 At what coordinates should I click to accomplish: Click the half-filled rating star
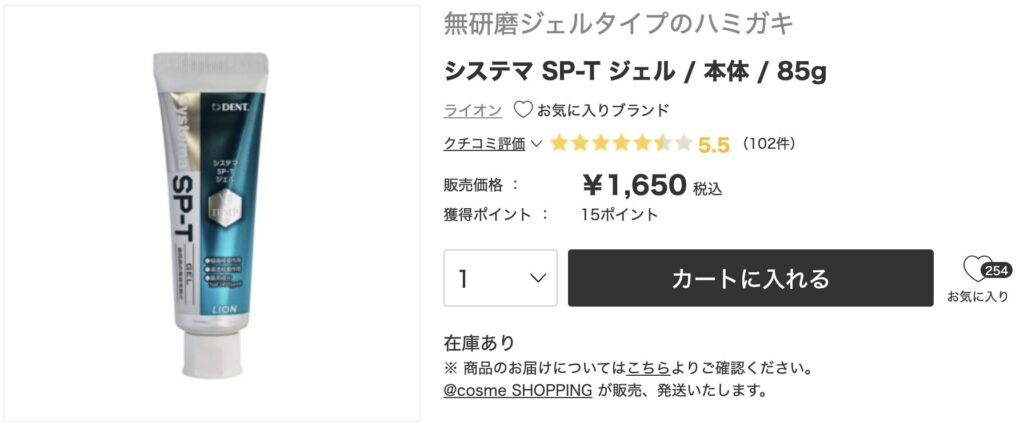[662, 144]
